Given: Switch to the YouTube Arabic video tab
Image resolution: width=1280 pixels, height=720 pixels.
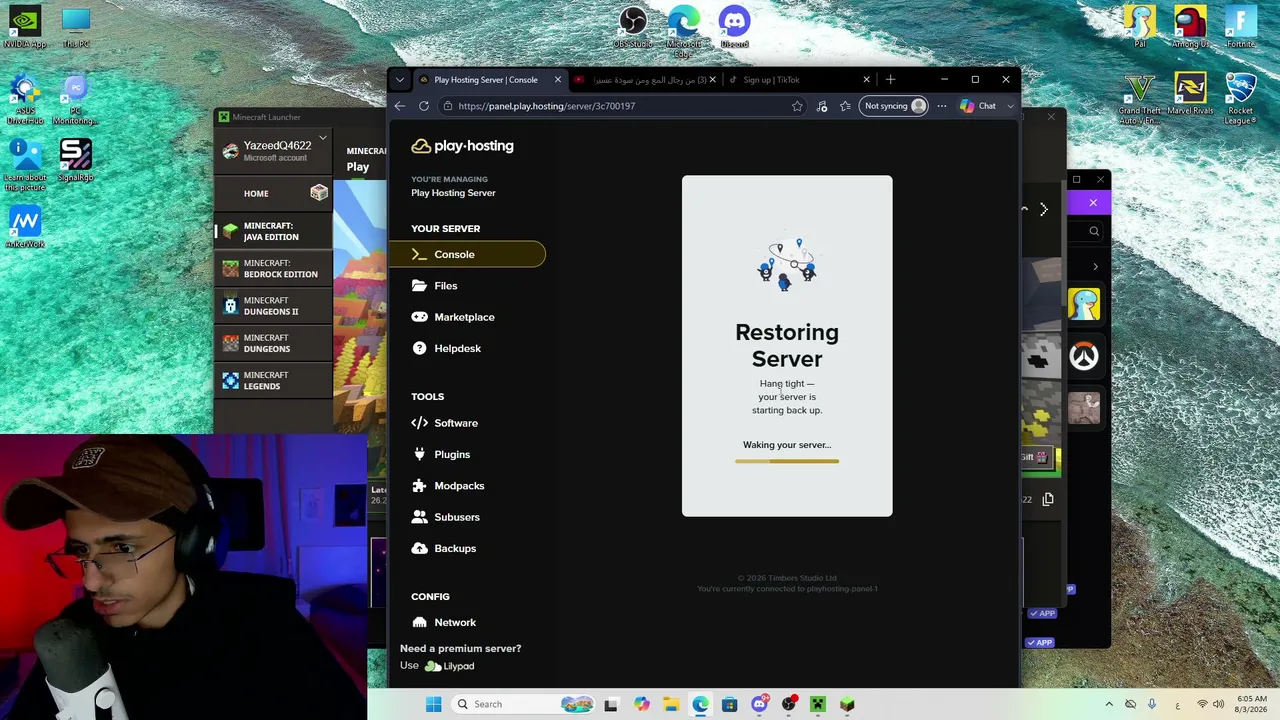Looking at the screenshot, I should pos(646,80).
